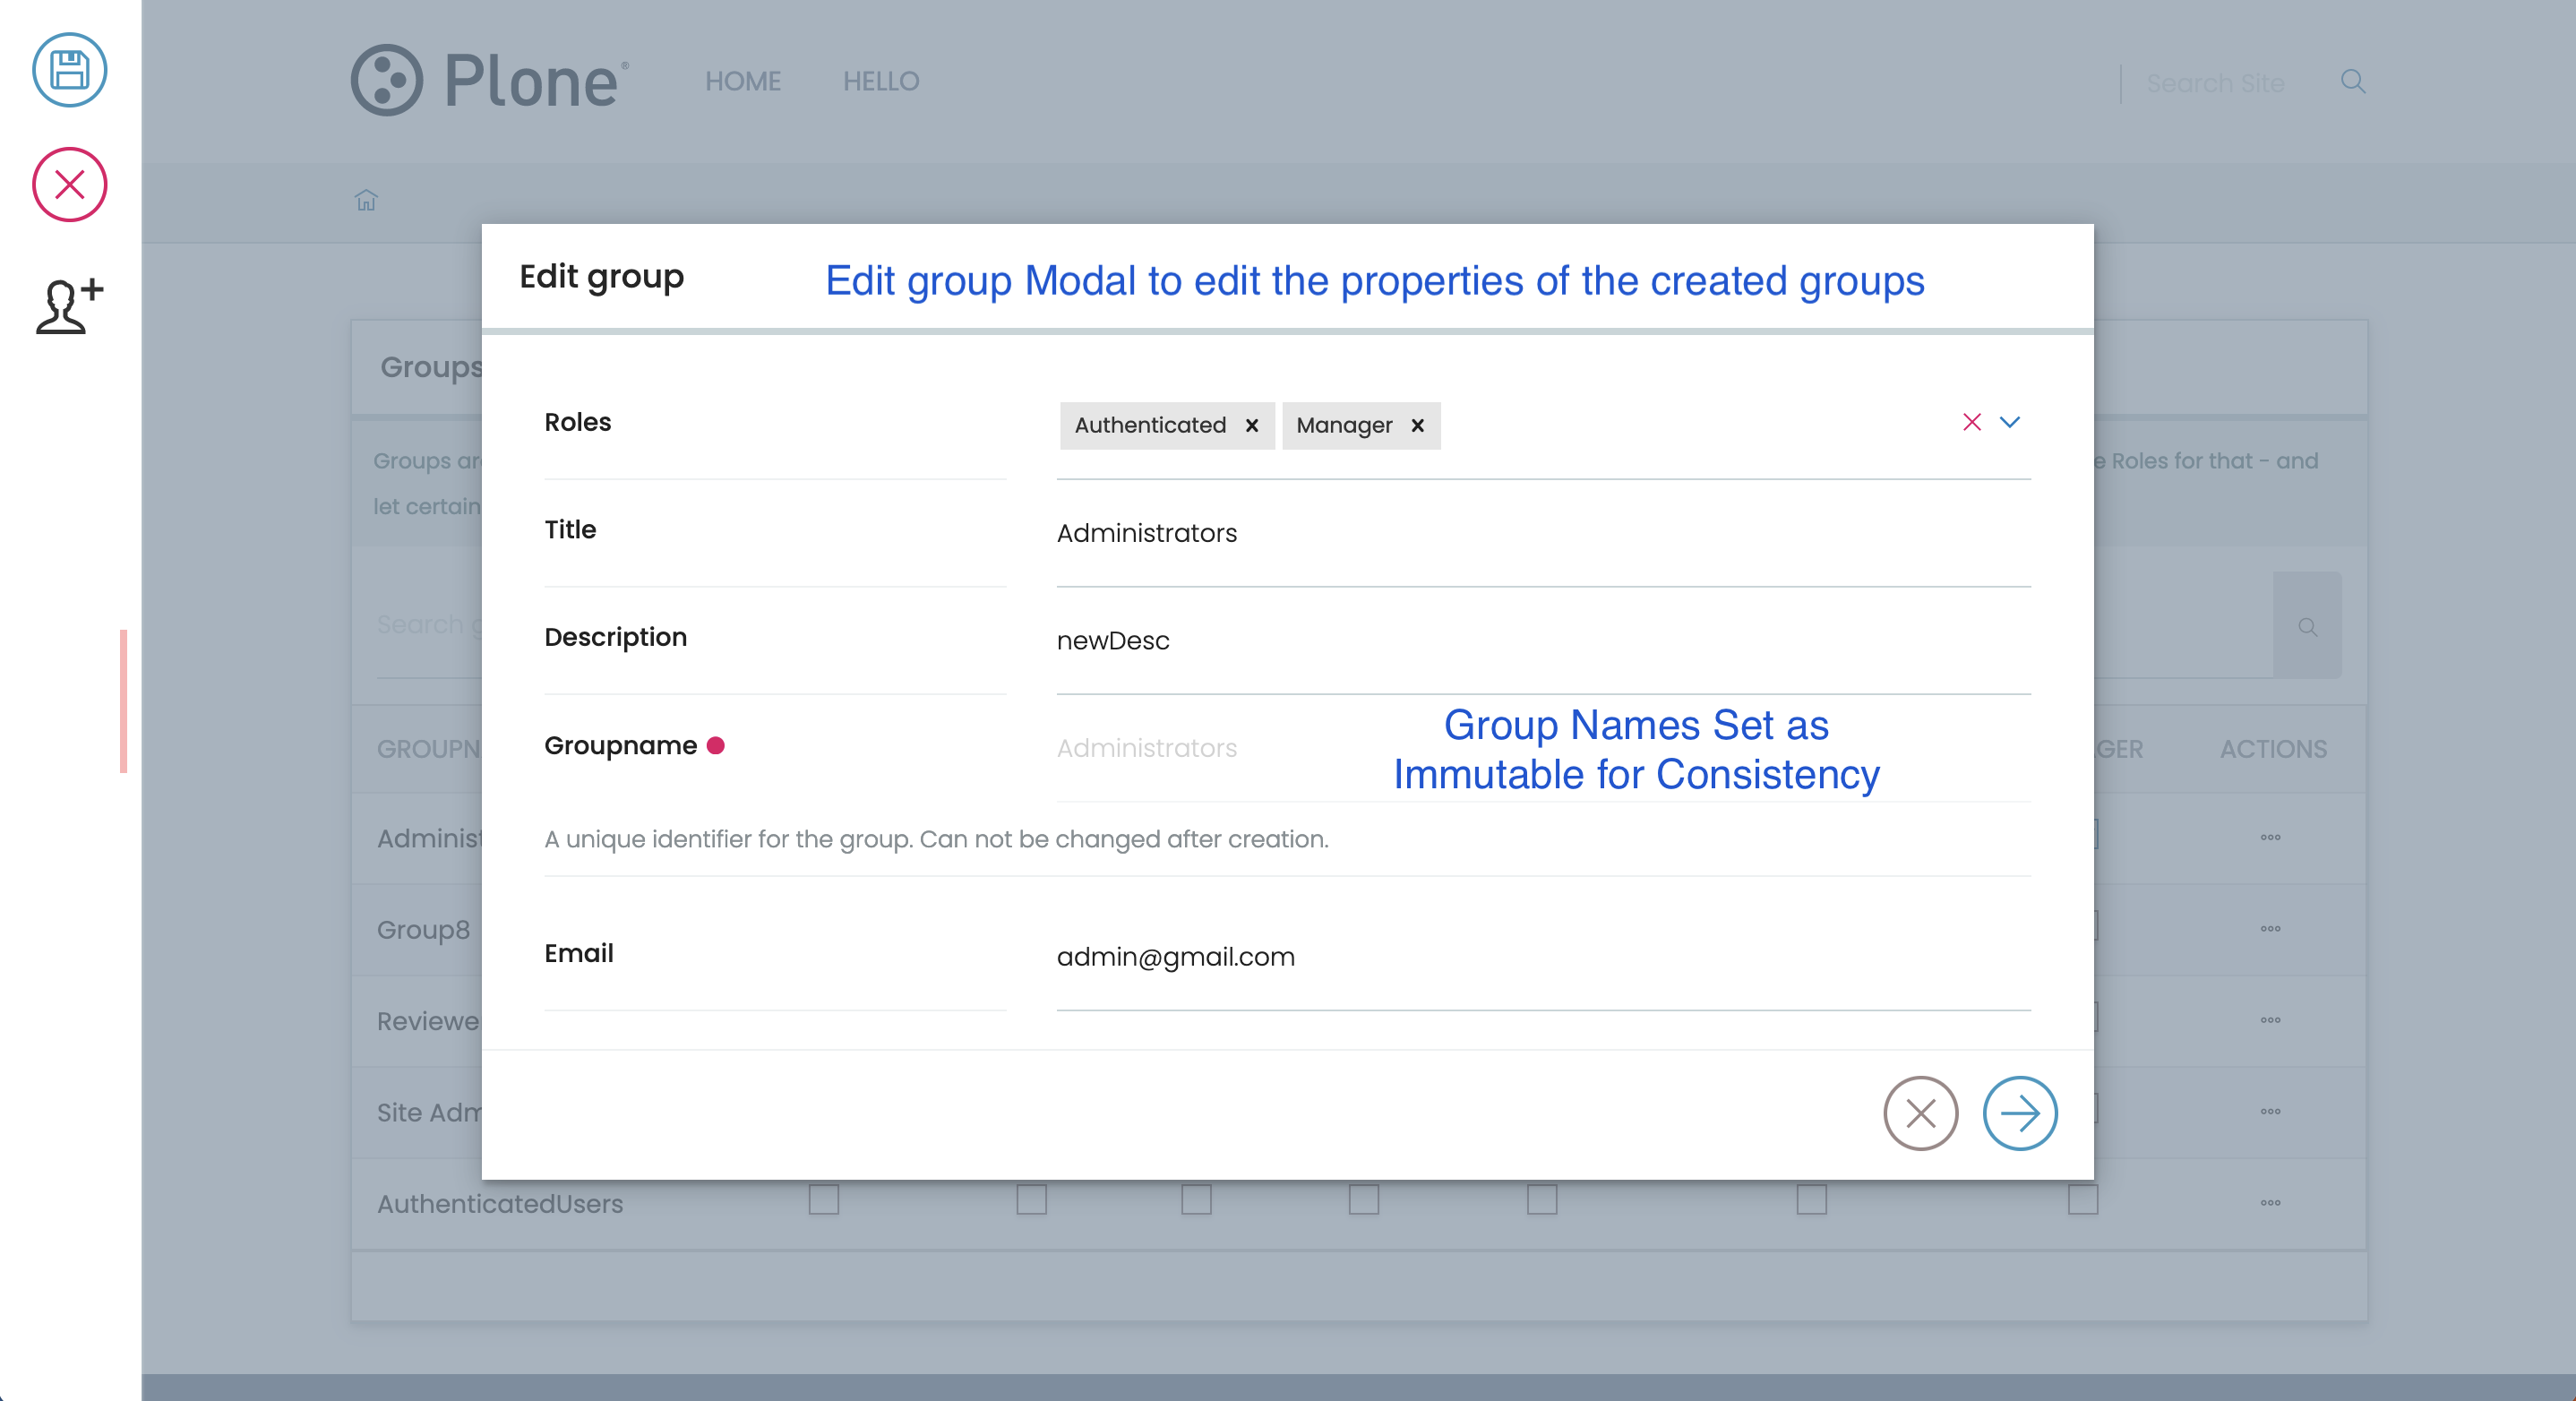This screenshot has height=1401, width=2576.
Task: Cancel the Edit group modal
Action: 1920,1113
